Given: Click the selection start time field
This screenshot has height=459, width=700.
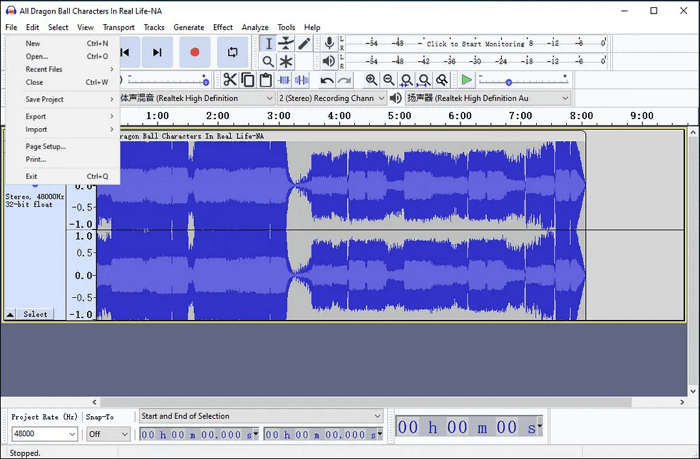Looking at the screenshot, I should tap(199, 434).
